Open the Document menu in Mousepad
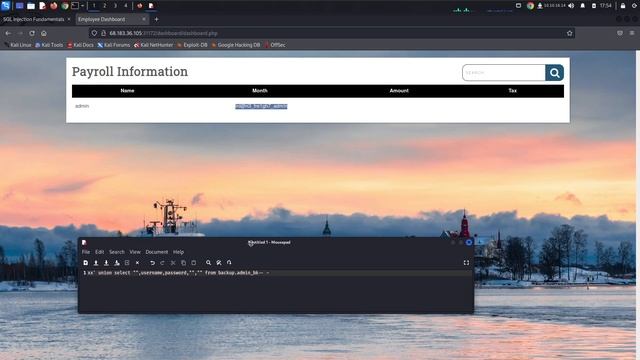 pyautogui.click(x=157, y=252)
